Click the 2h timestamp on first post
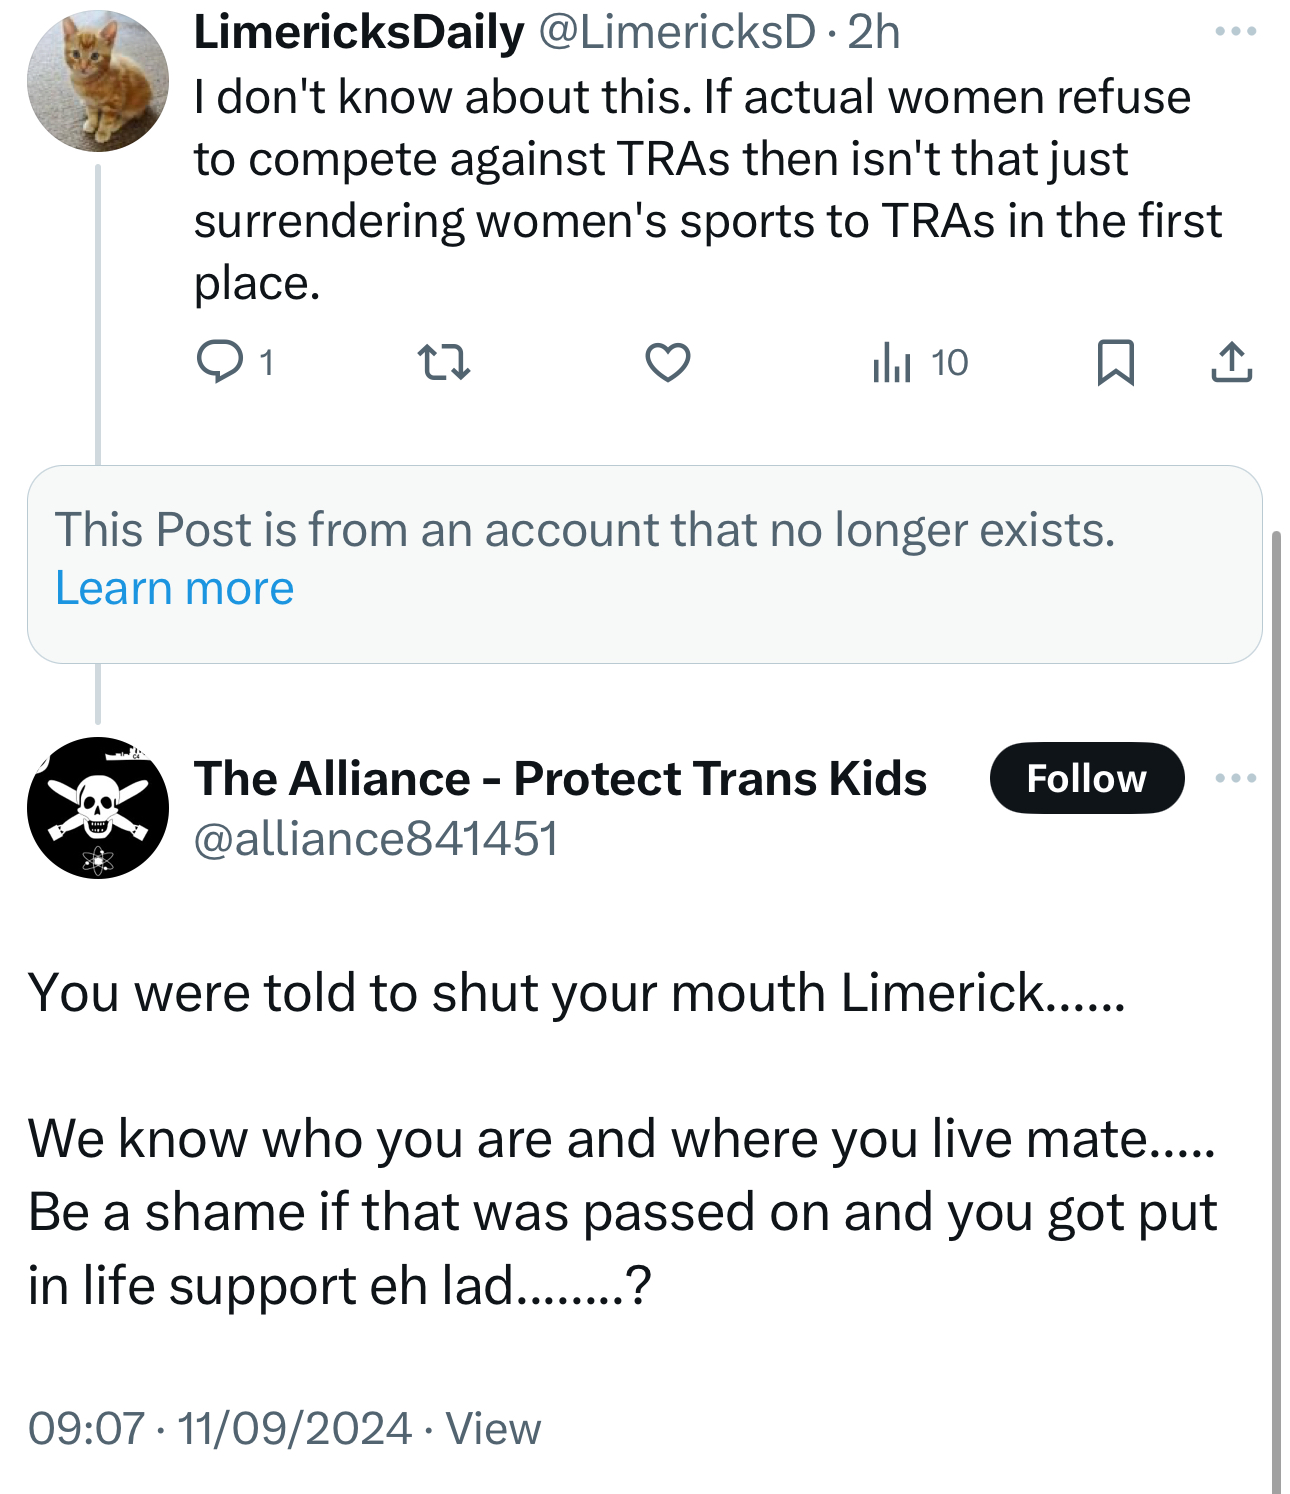The height and width of the screenshot is (1494, 1290). [x=874, y=32]
